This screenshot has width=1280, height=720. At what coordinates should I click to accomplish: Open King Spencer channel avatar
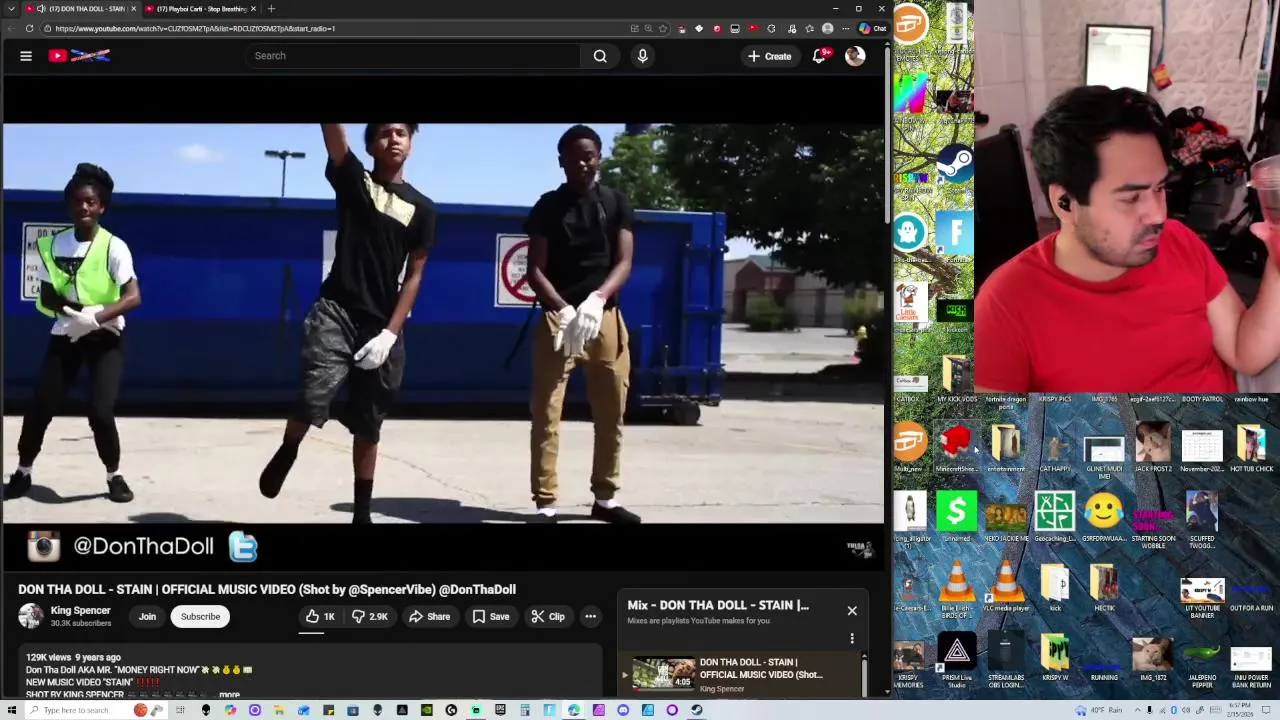(x=31, y=616)
